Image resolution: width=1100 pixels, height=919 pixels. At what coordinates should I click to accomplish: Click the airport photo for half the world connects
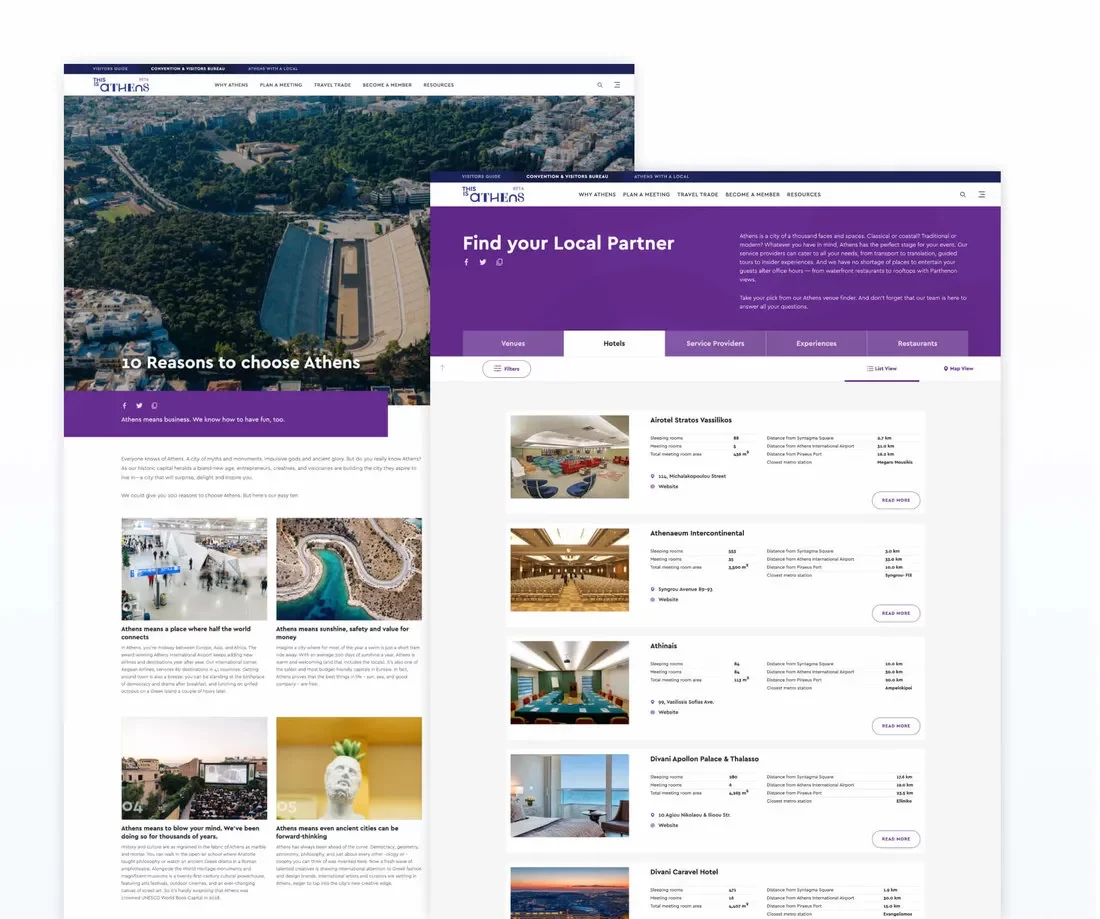click(x=194, y=569)
